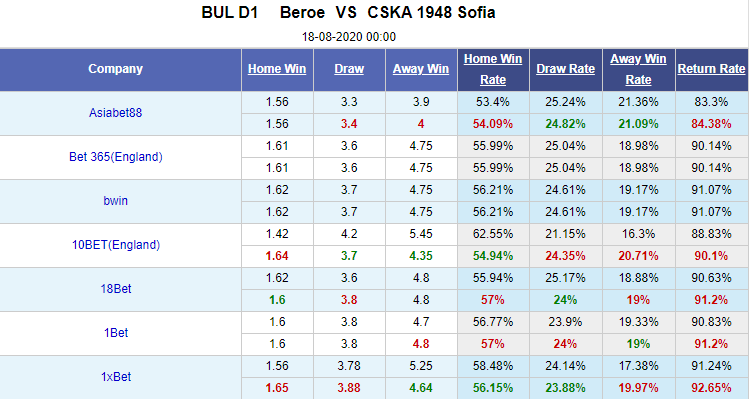Sort by the Home Win Rate header
This screenshot has height=399, width=750.
[x=493, y=69]
